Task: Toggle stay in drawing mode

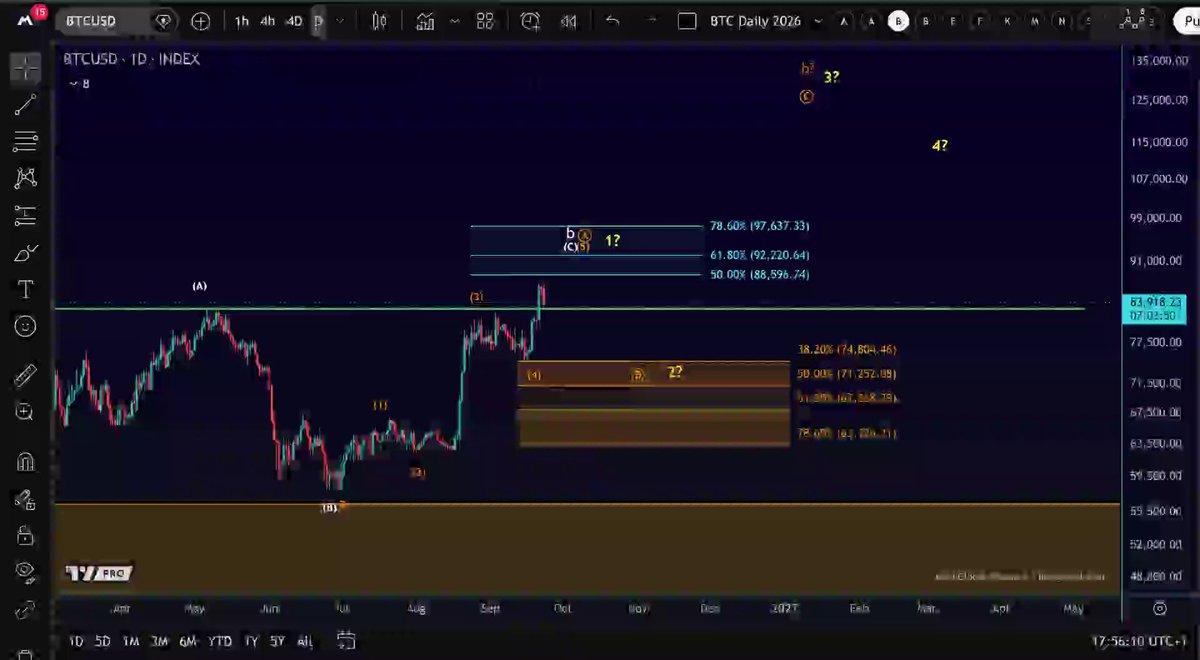Action: coord(26,499)
